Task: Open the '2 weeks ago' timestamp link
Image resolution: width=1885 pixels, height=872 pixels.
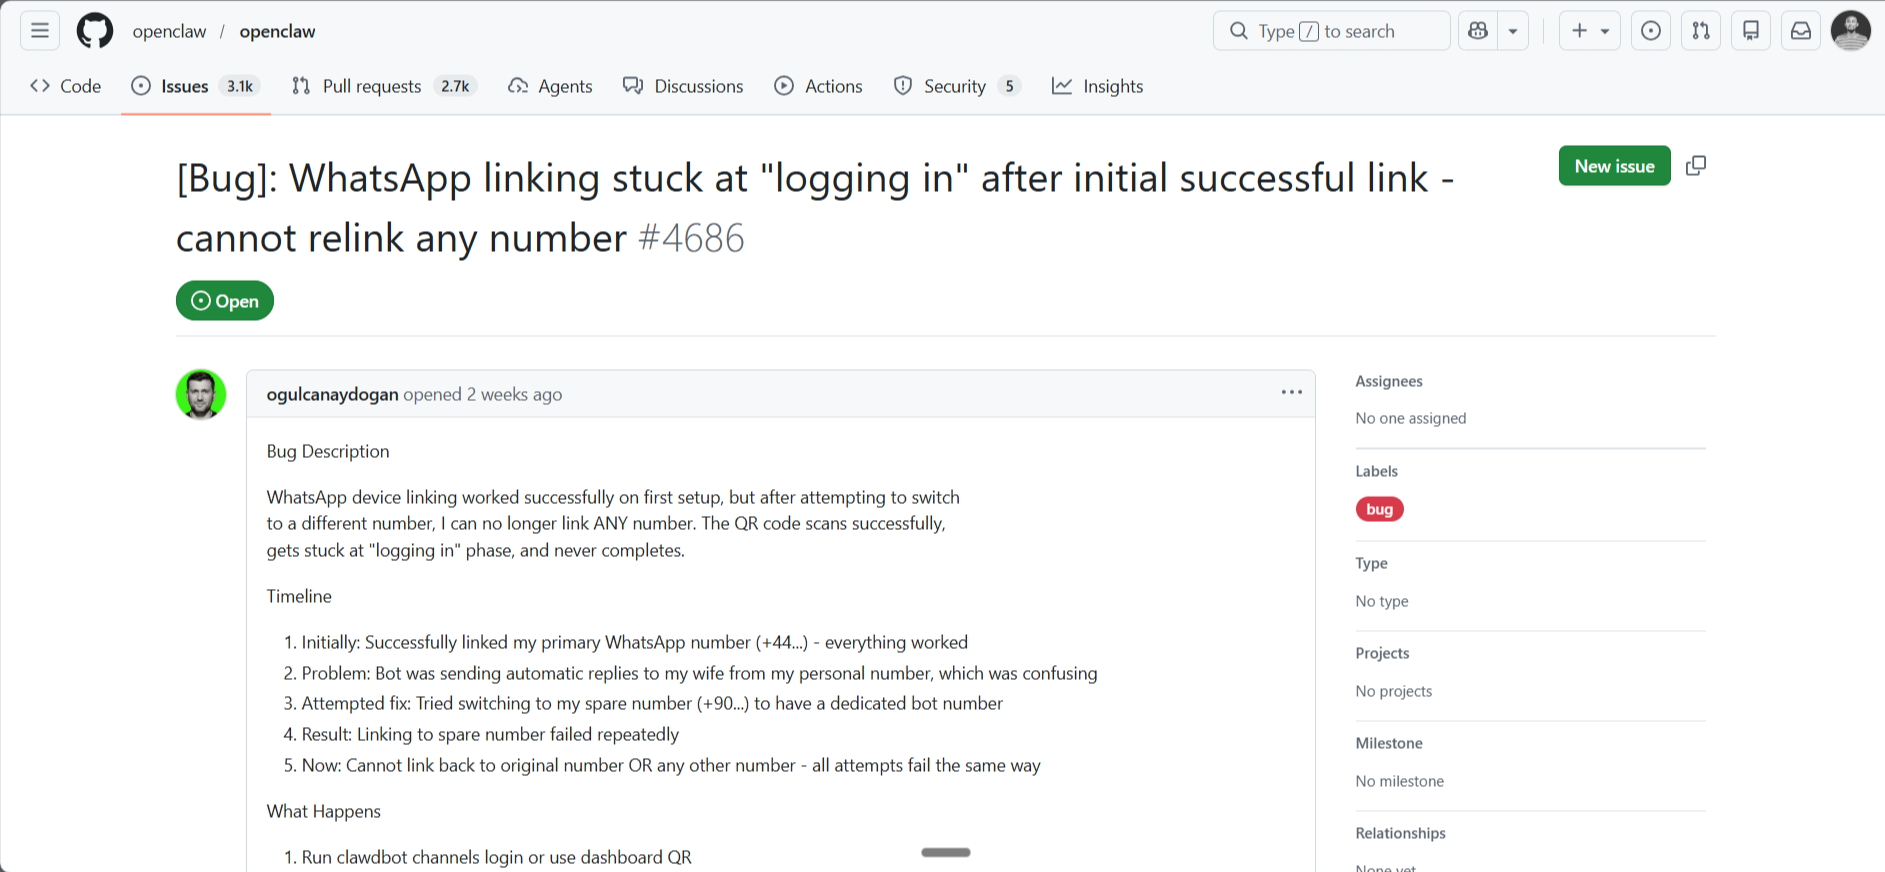Action: coord(514,394)
